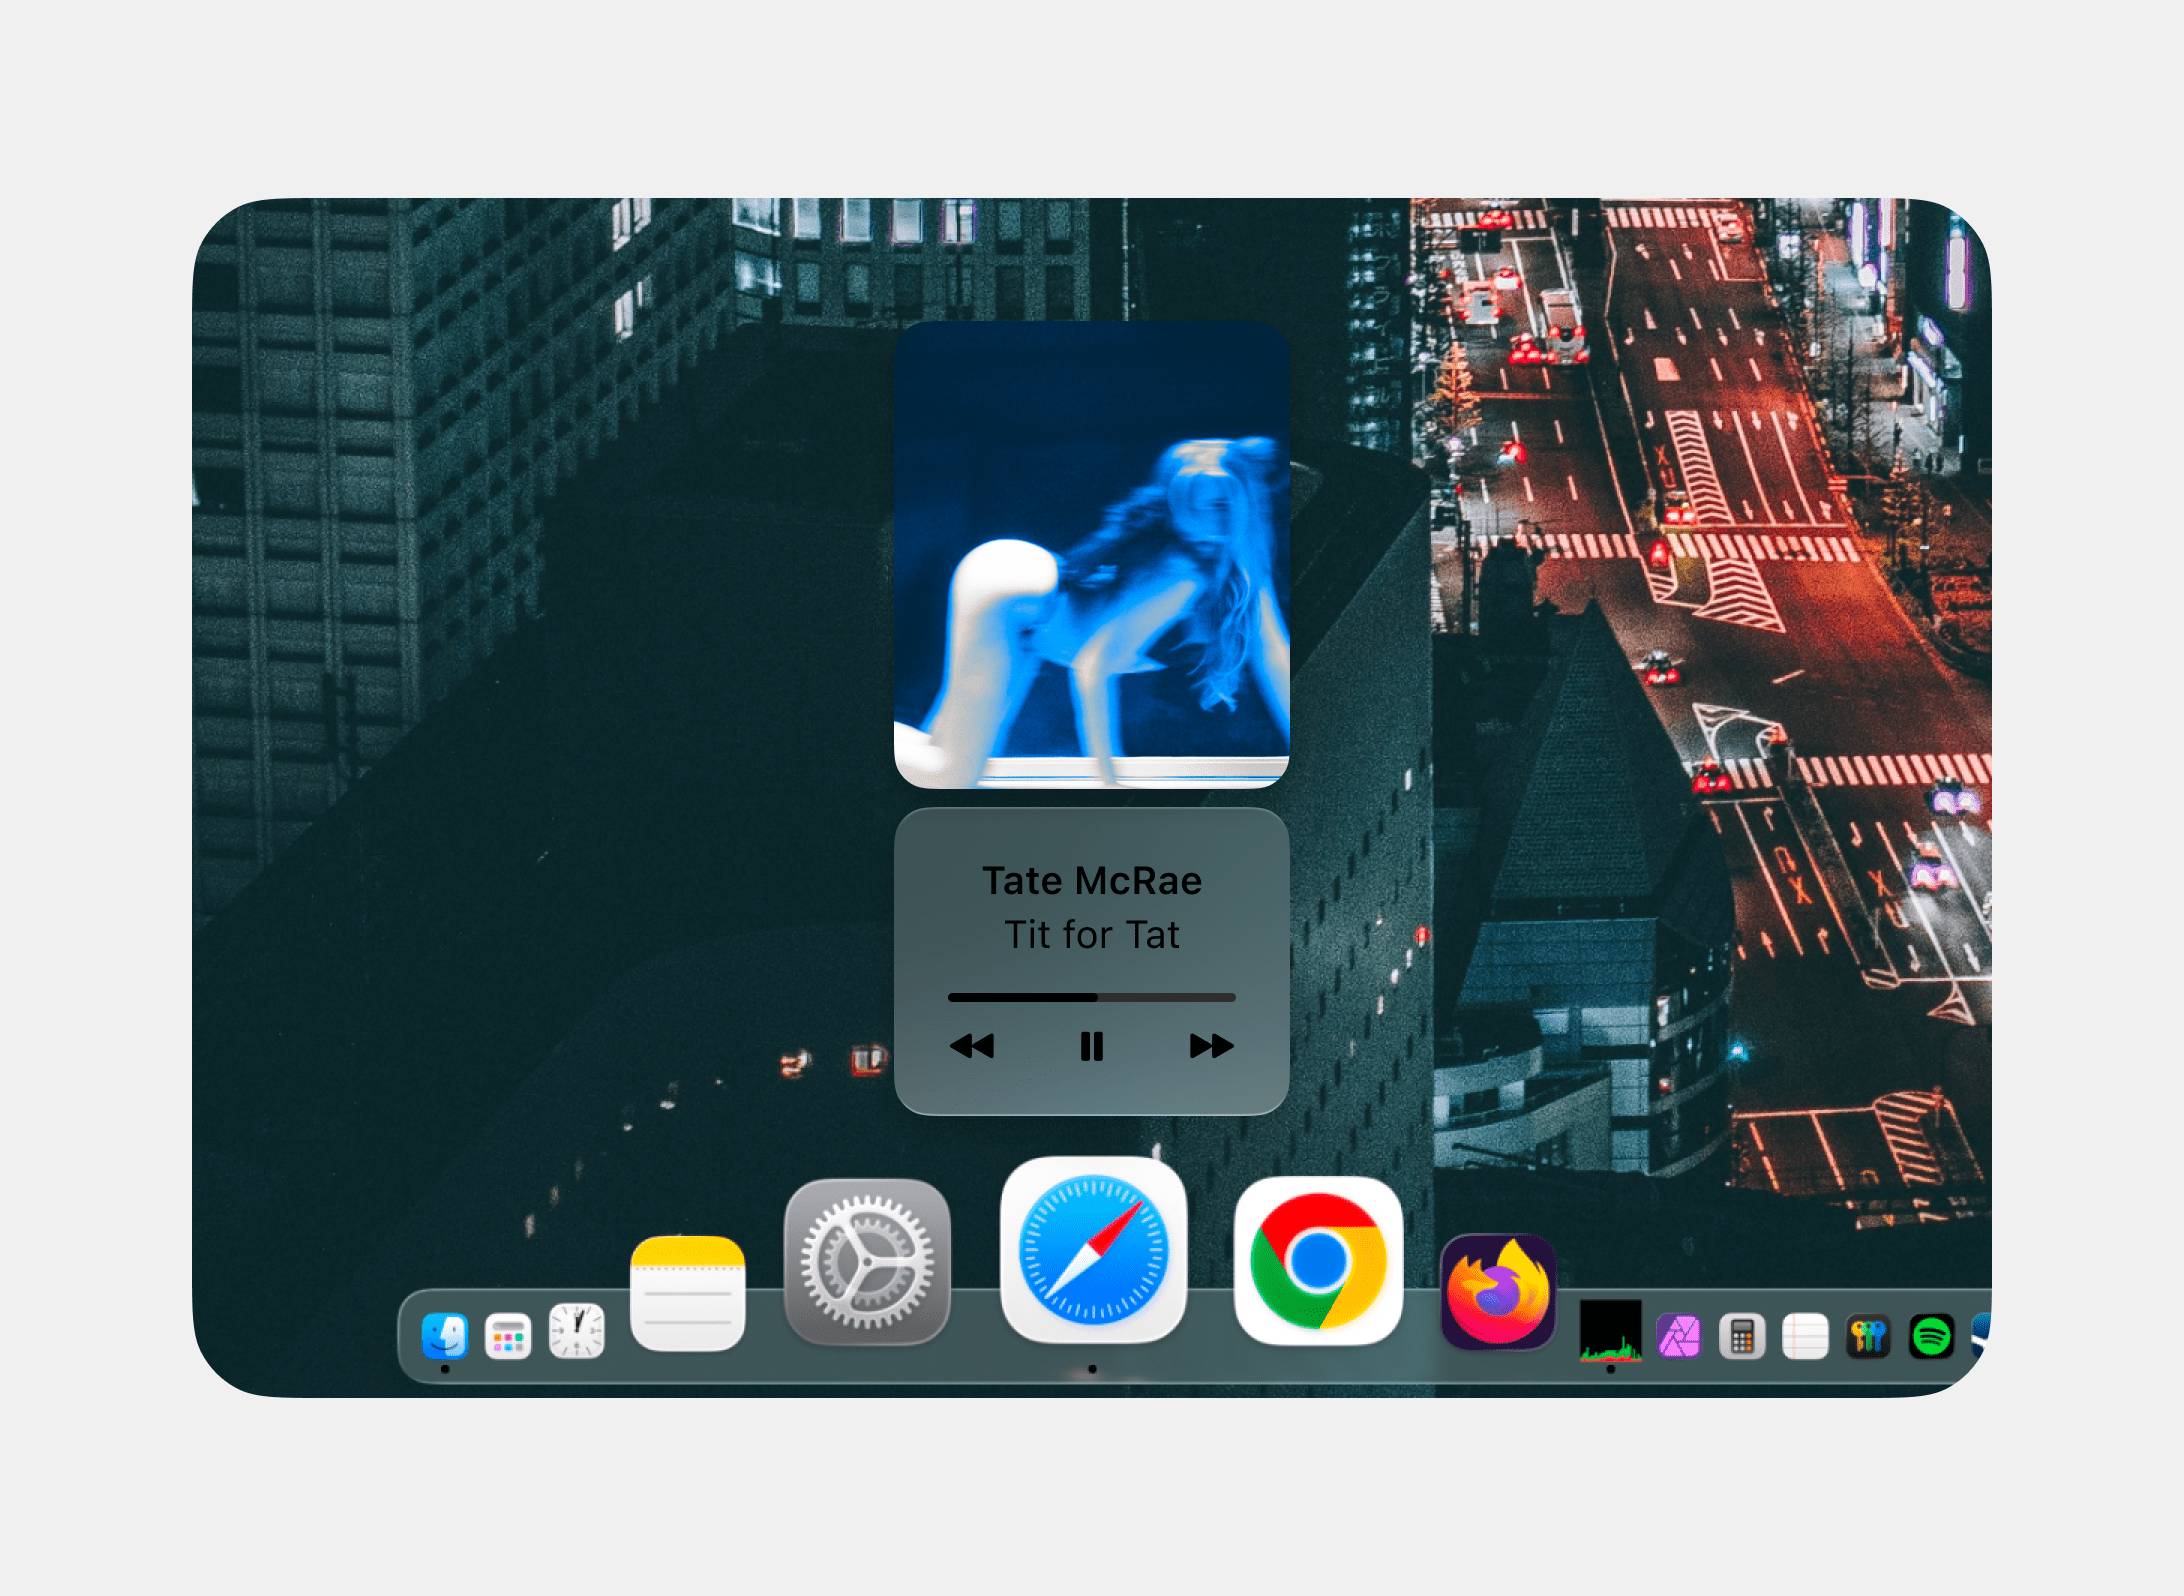
Task: Pause the currently playing song
Action: point(1092,1047)
